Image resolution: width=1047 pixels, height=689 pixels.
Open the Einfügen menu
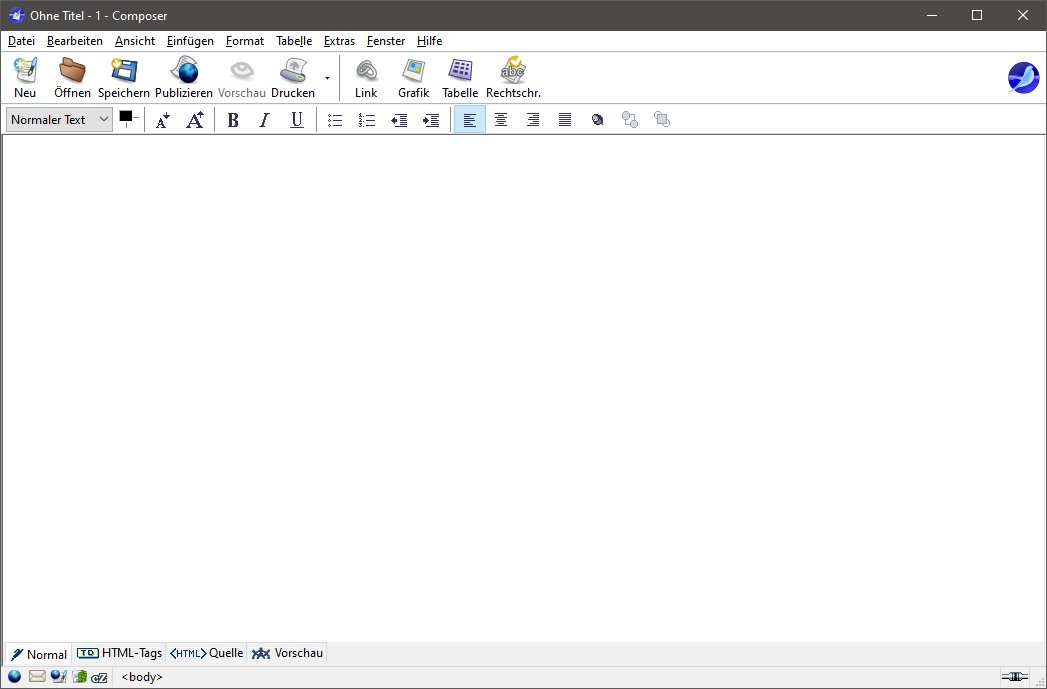point(190,41)
